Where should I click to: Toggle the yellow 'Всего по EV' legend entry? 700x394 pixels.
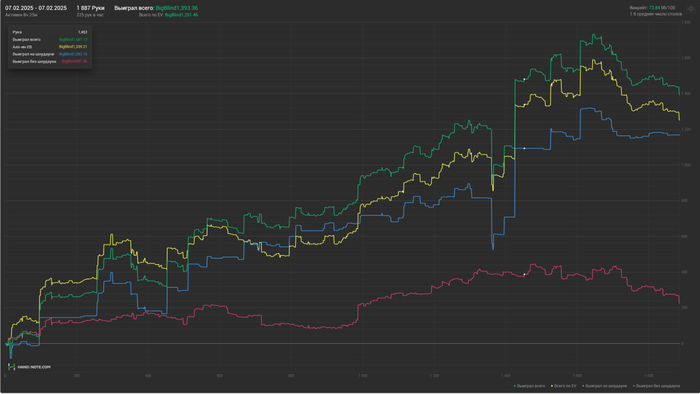click(564, 386)
